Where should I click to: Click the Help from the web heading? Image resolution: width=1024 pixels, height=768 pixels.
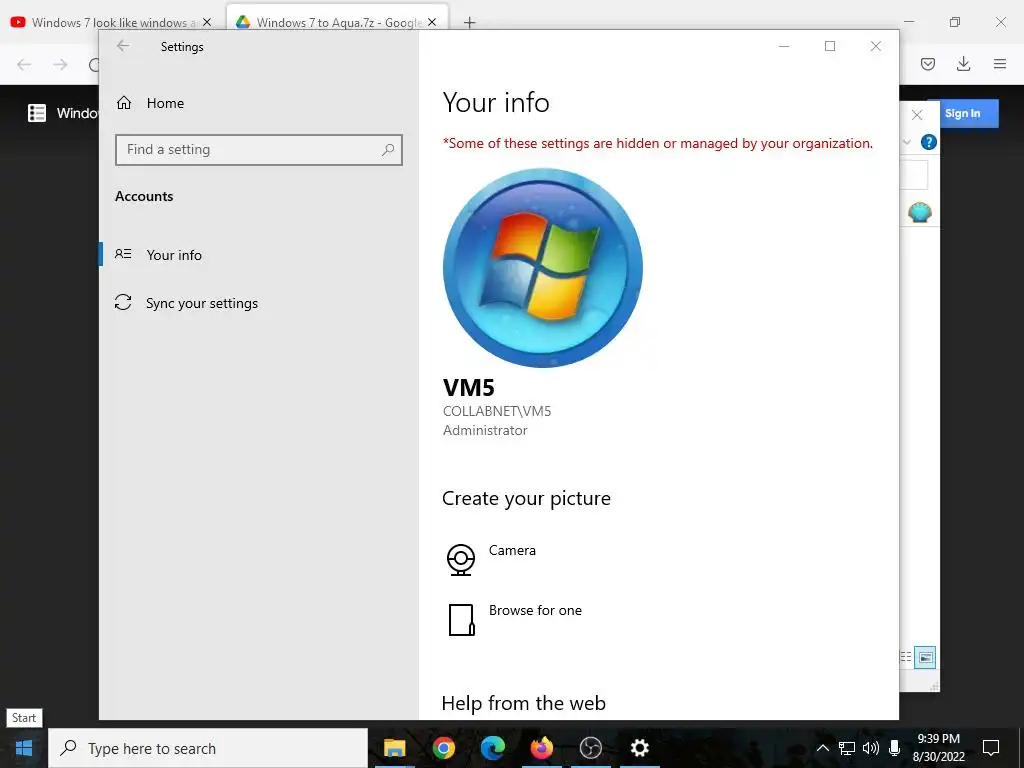(524, 703)
